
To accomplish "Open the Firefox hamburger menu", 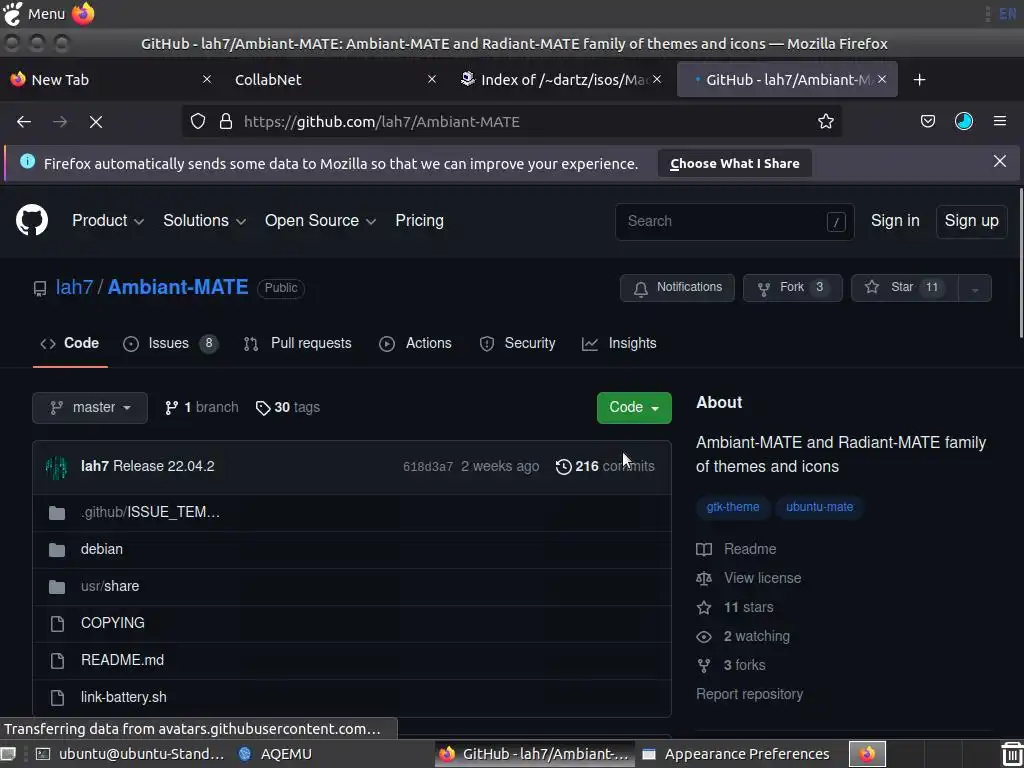I will click(999, 121).
